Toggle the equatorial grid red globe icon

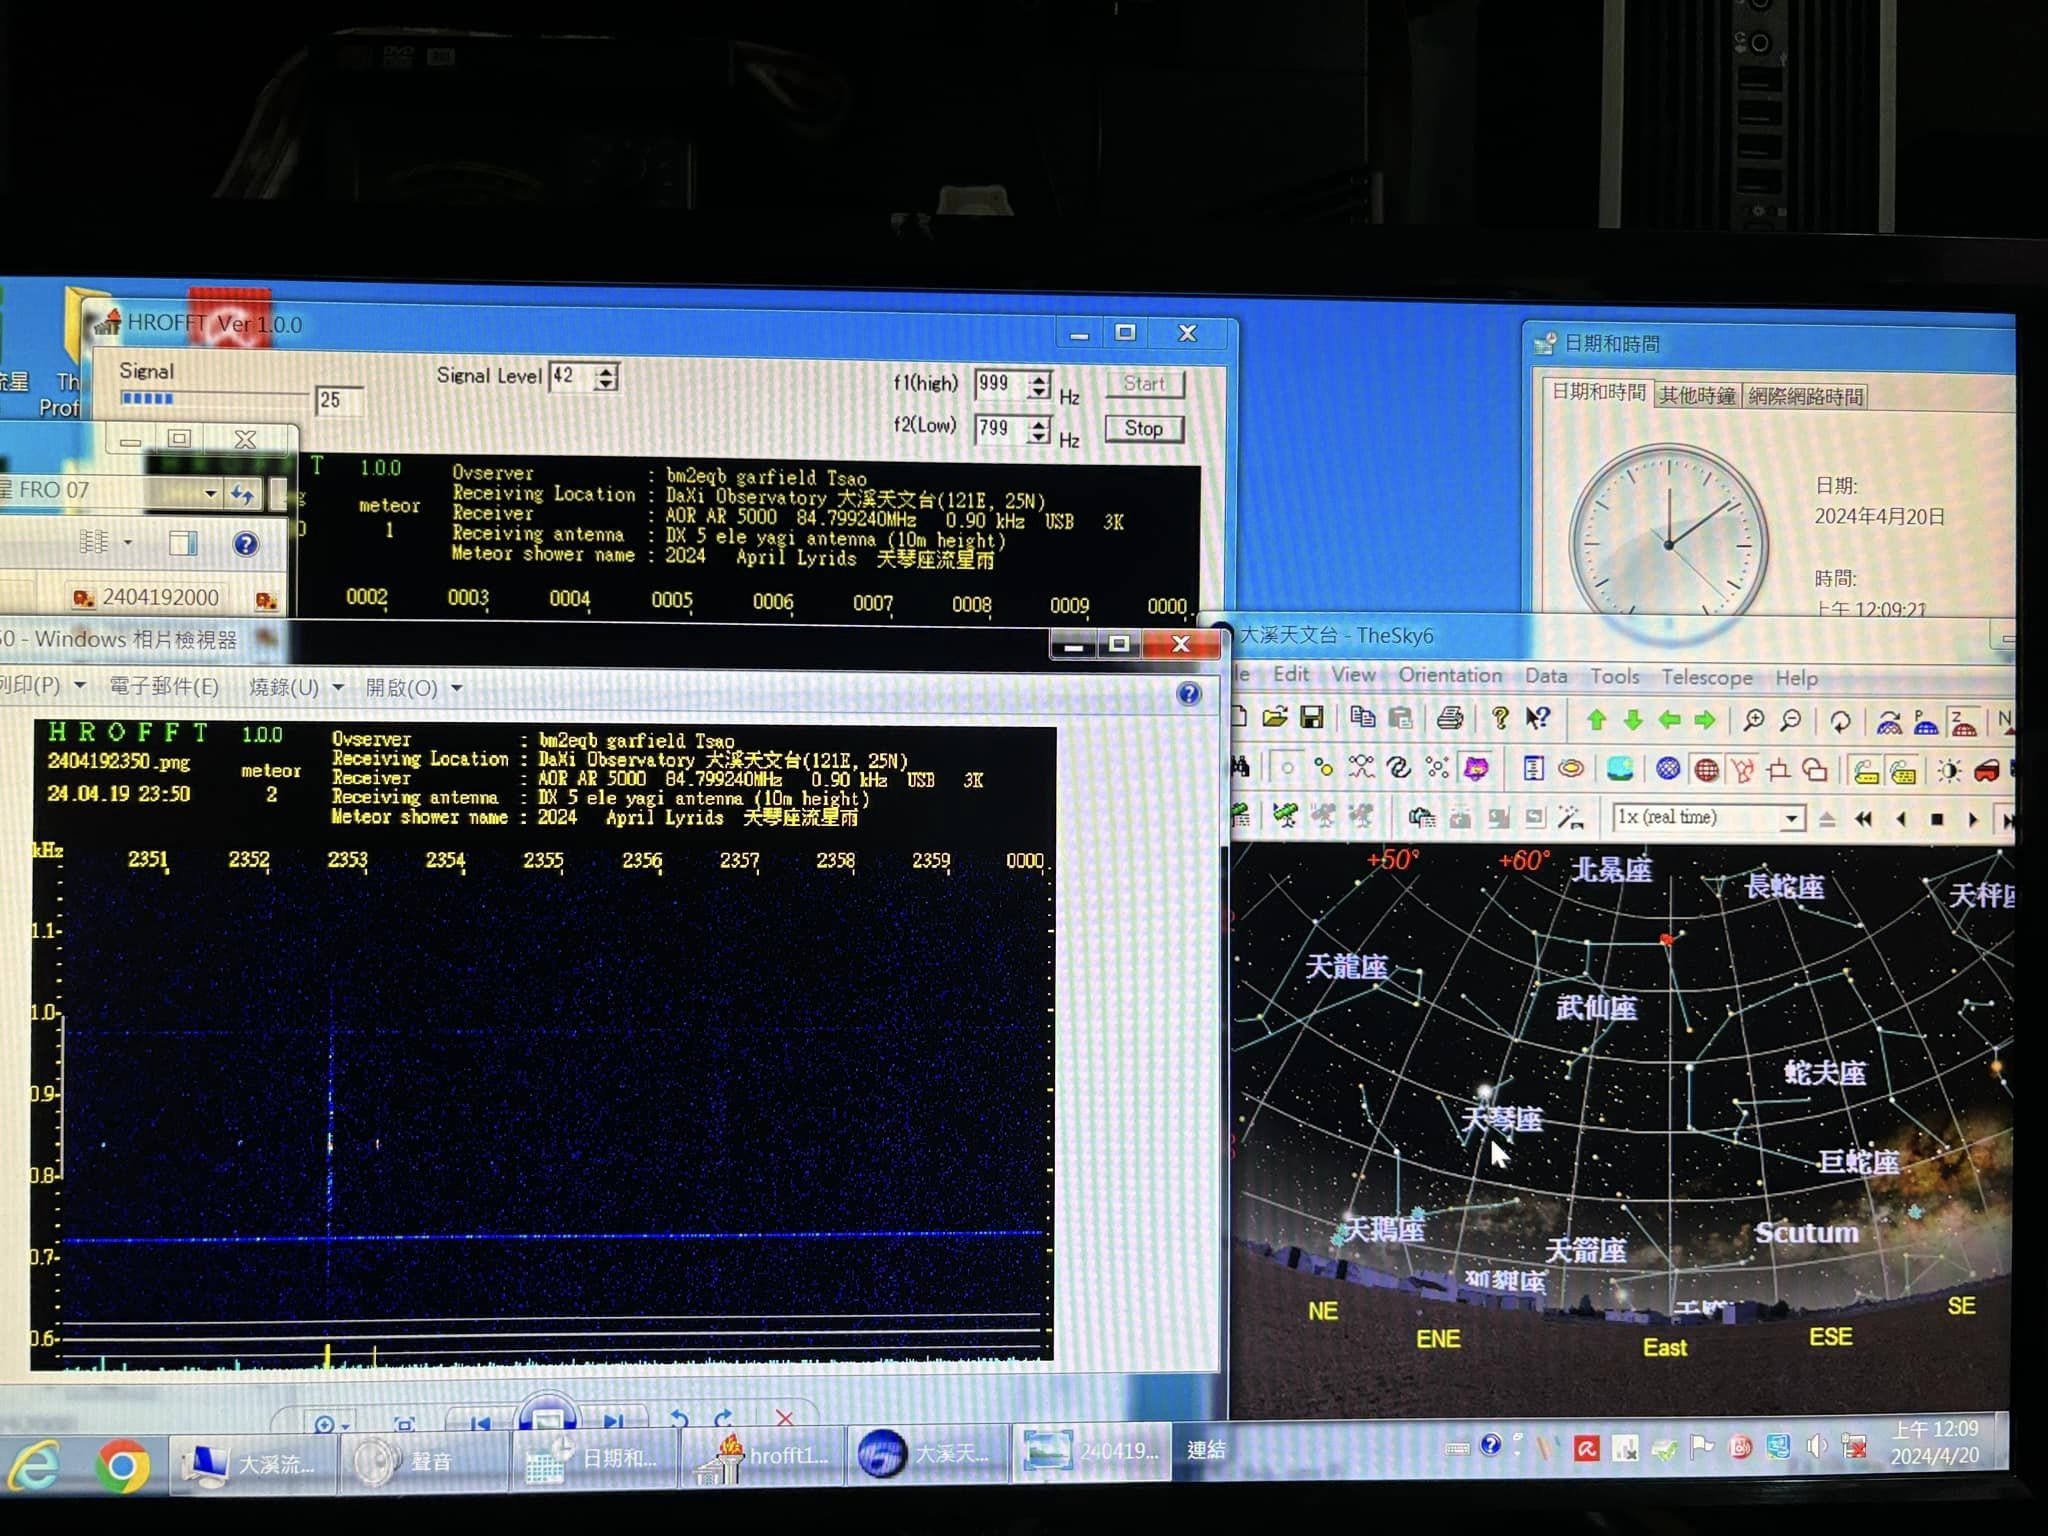(1706, 769)
